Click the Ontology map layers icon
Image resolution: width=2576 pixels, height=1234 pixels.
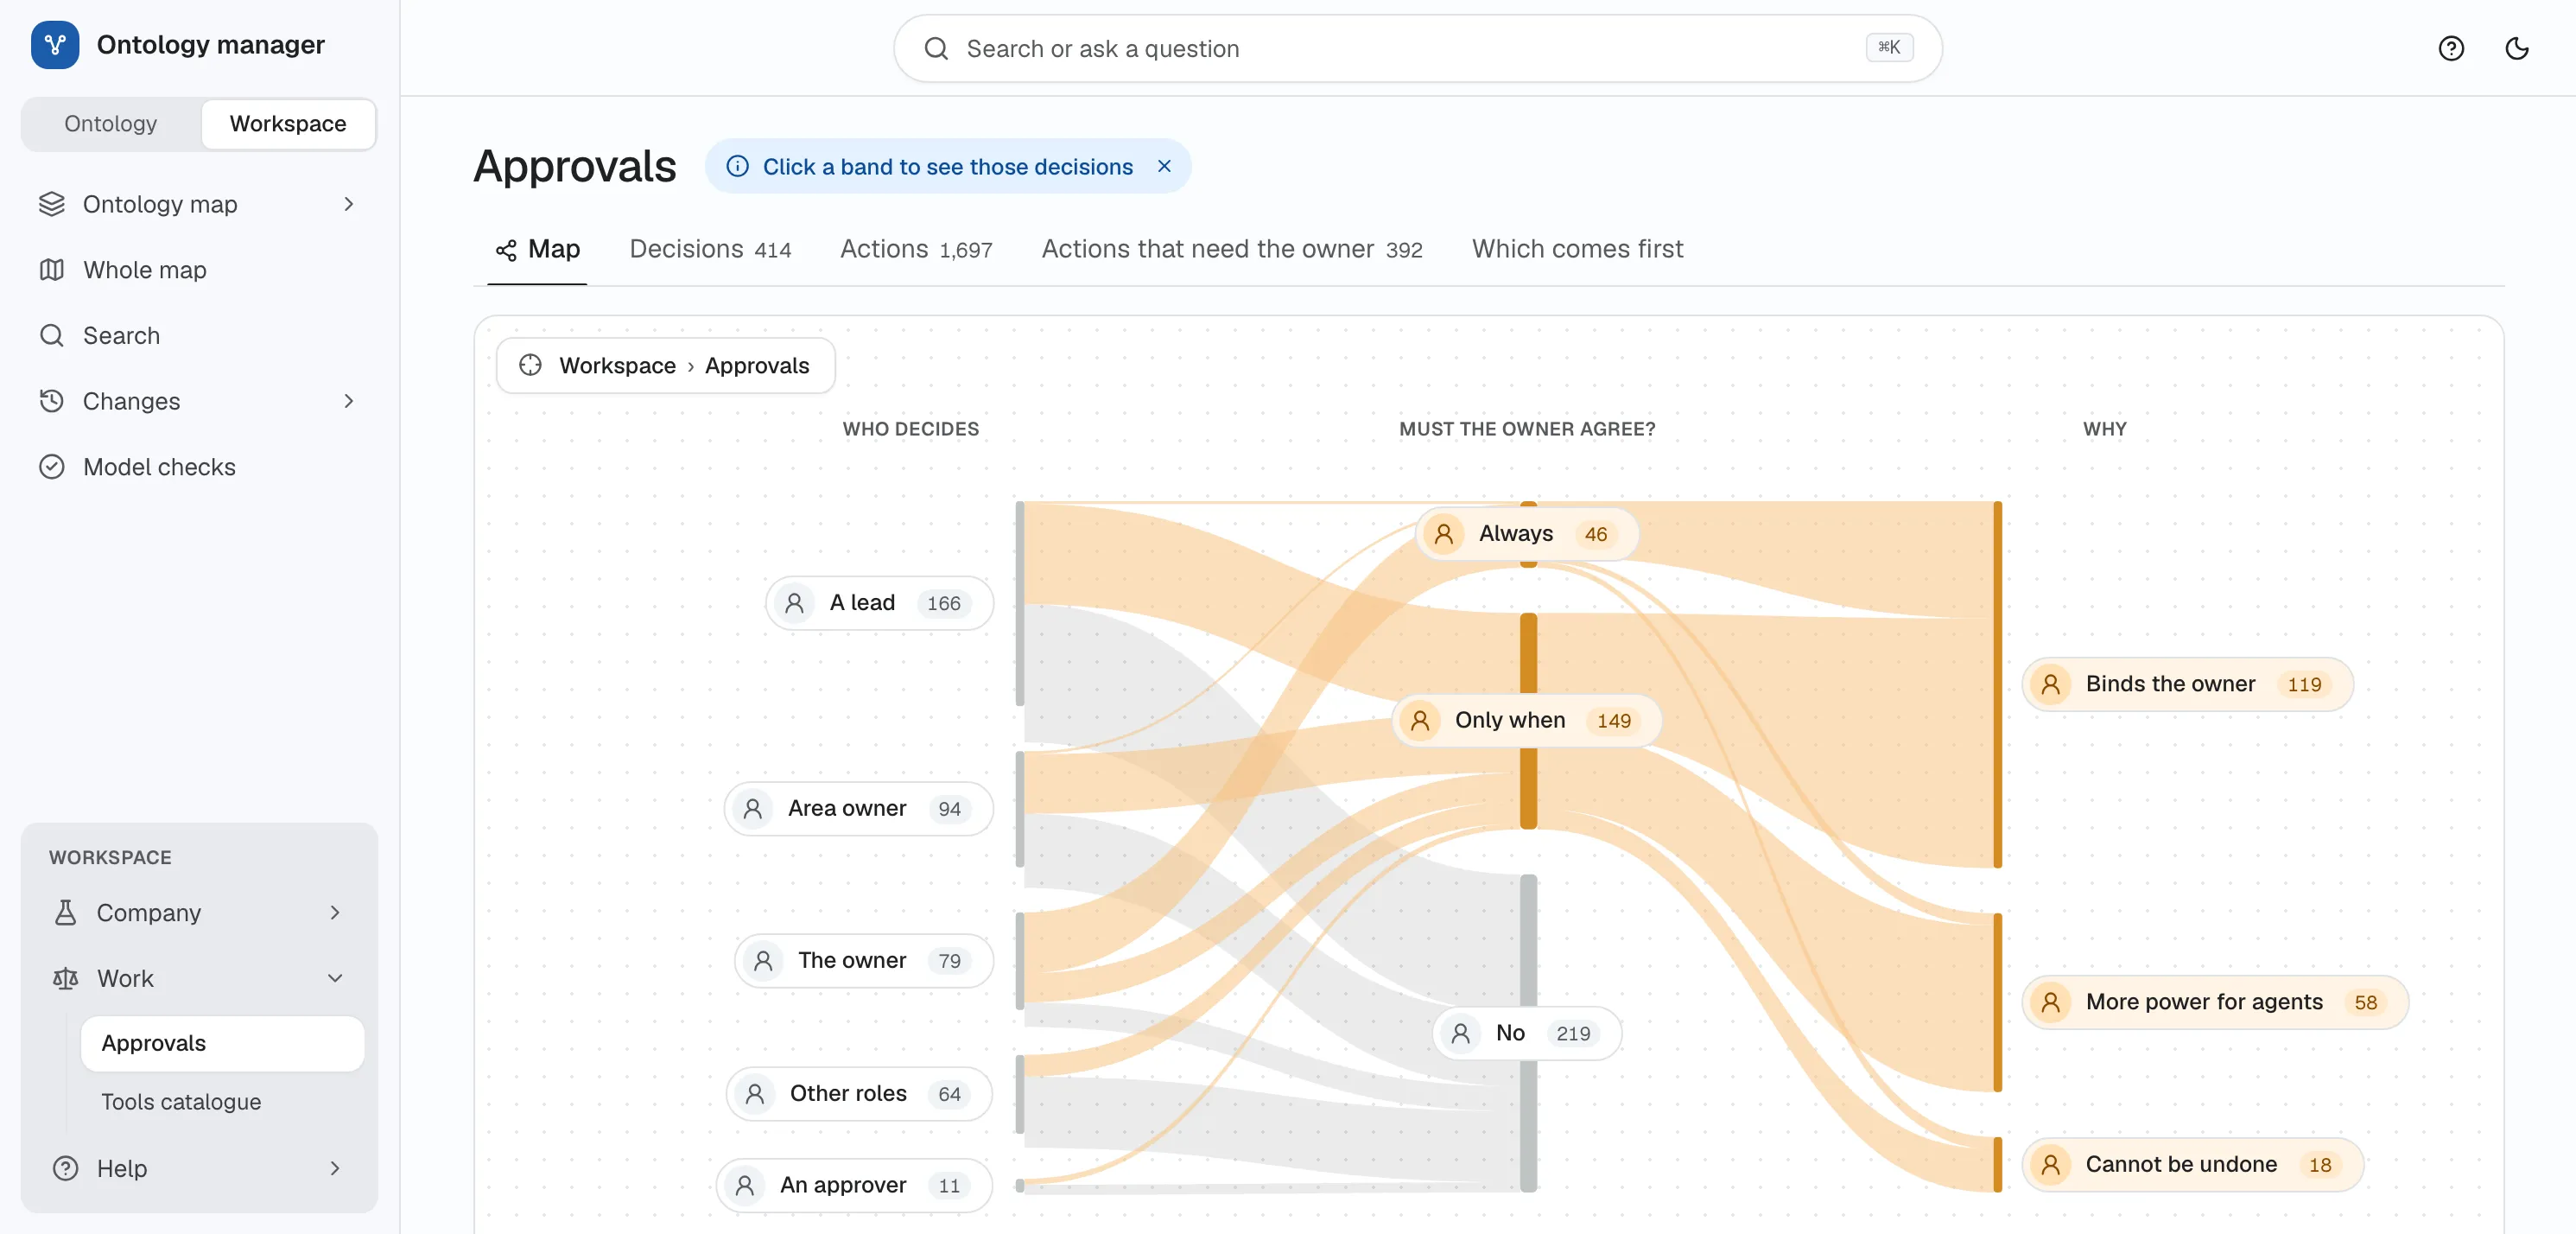(x=52, y=204)
